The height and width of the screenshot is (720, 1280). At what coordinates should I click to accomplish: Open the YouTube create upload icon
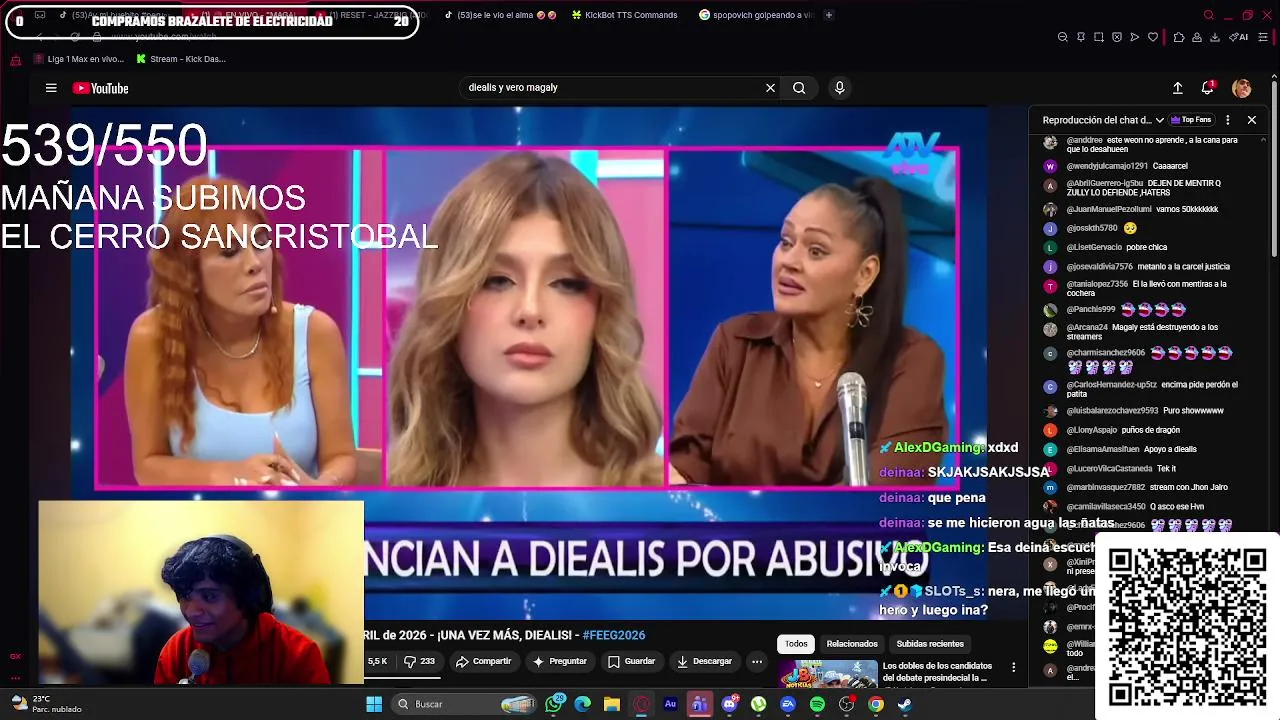point(1178,88)
